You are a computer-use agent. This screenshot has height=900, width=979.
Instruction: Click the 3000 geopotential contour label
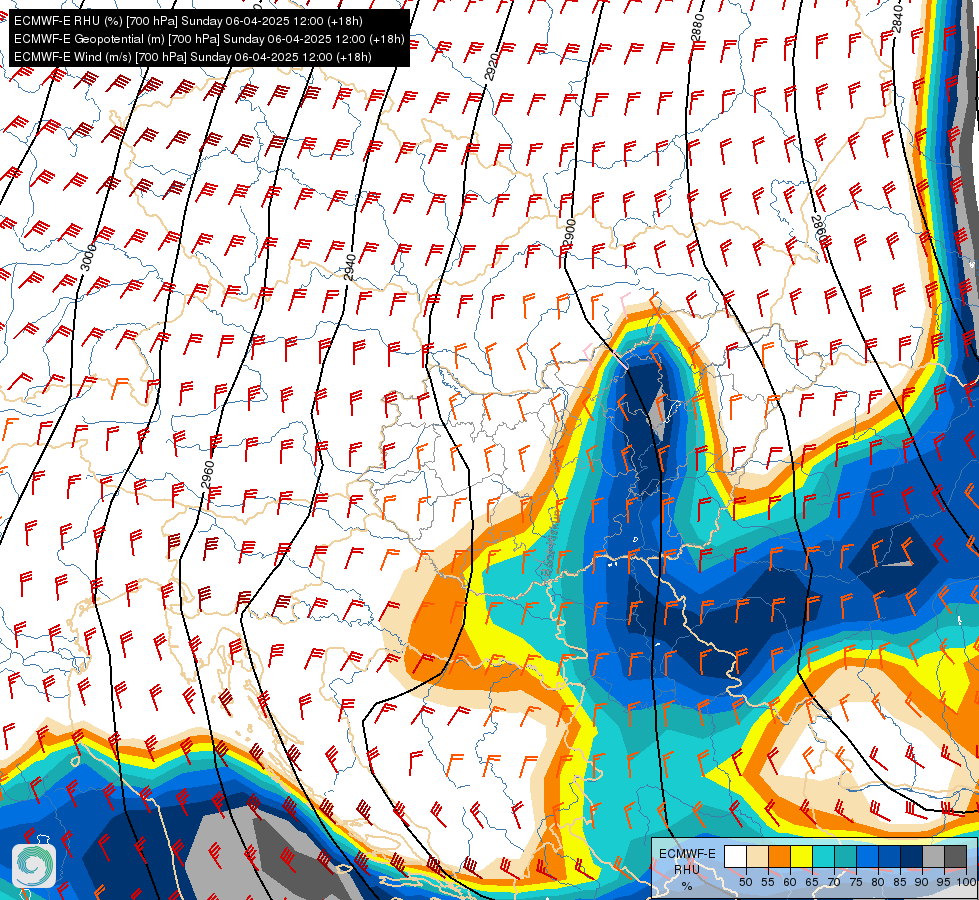[89, 257]
